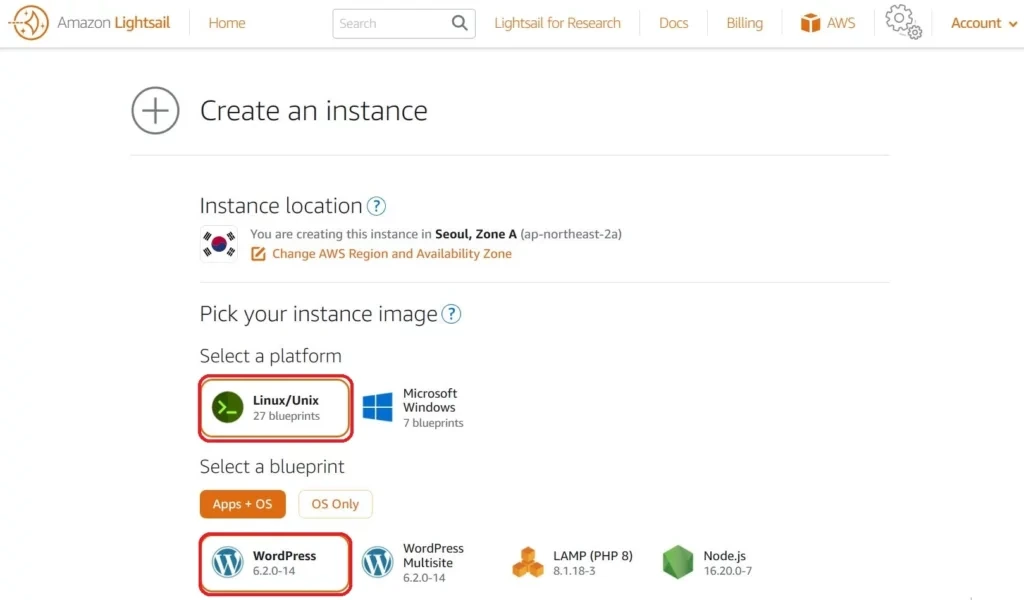Click the Amazon Lightsail logo

click(90, 22)
